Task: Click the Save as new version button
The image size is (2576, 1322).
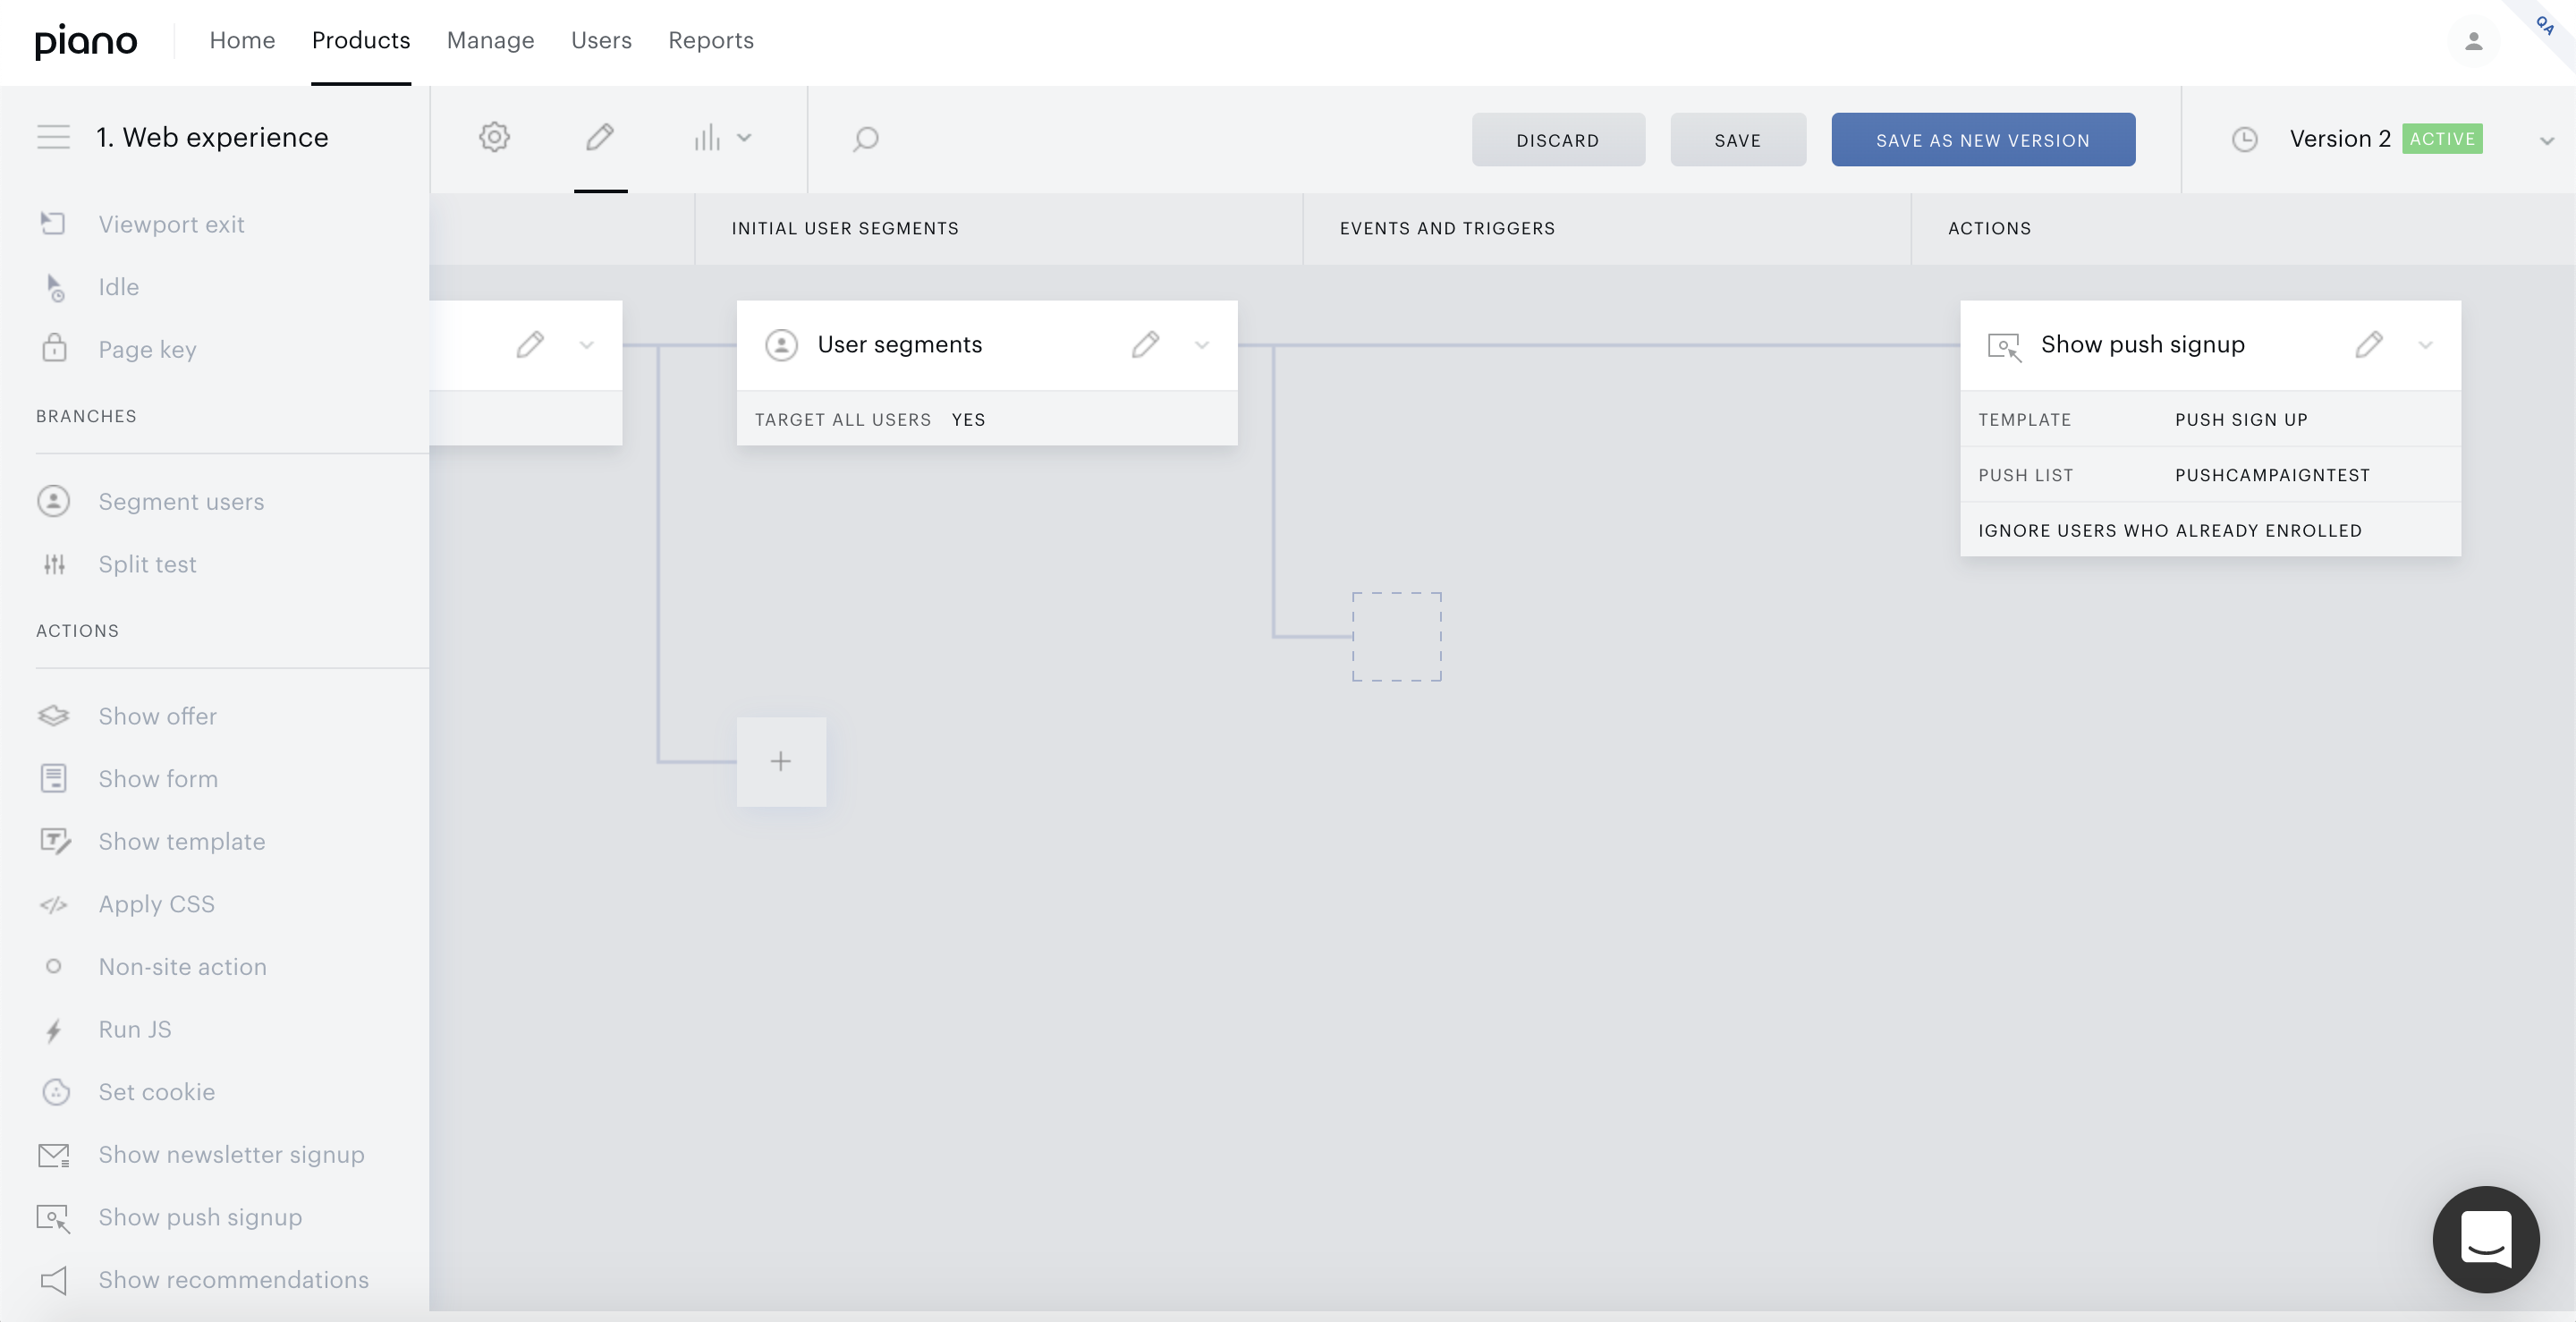Action: click(1983, 140)
